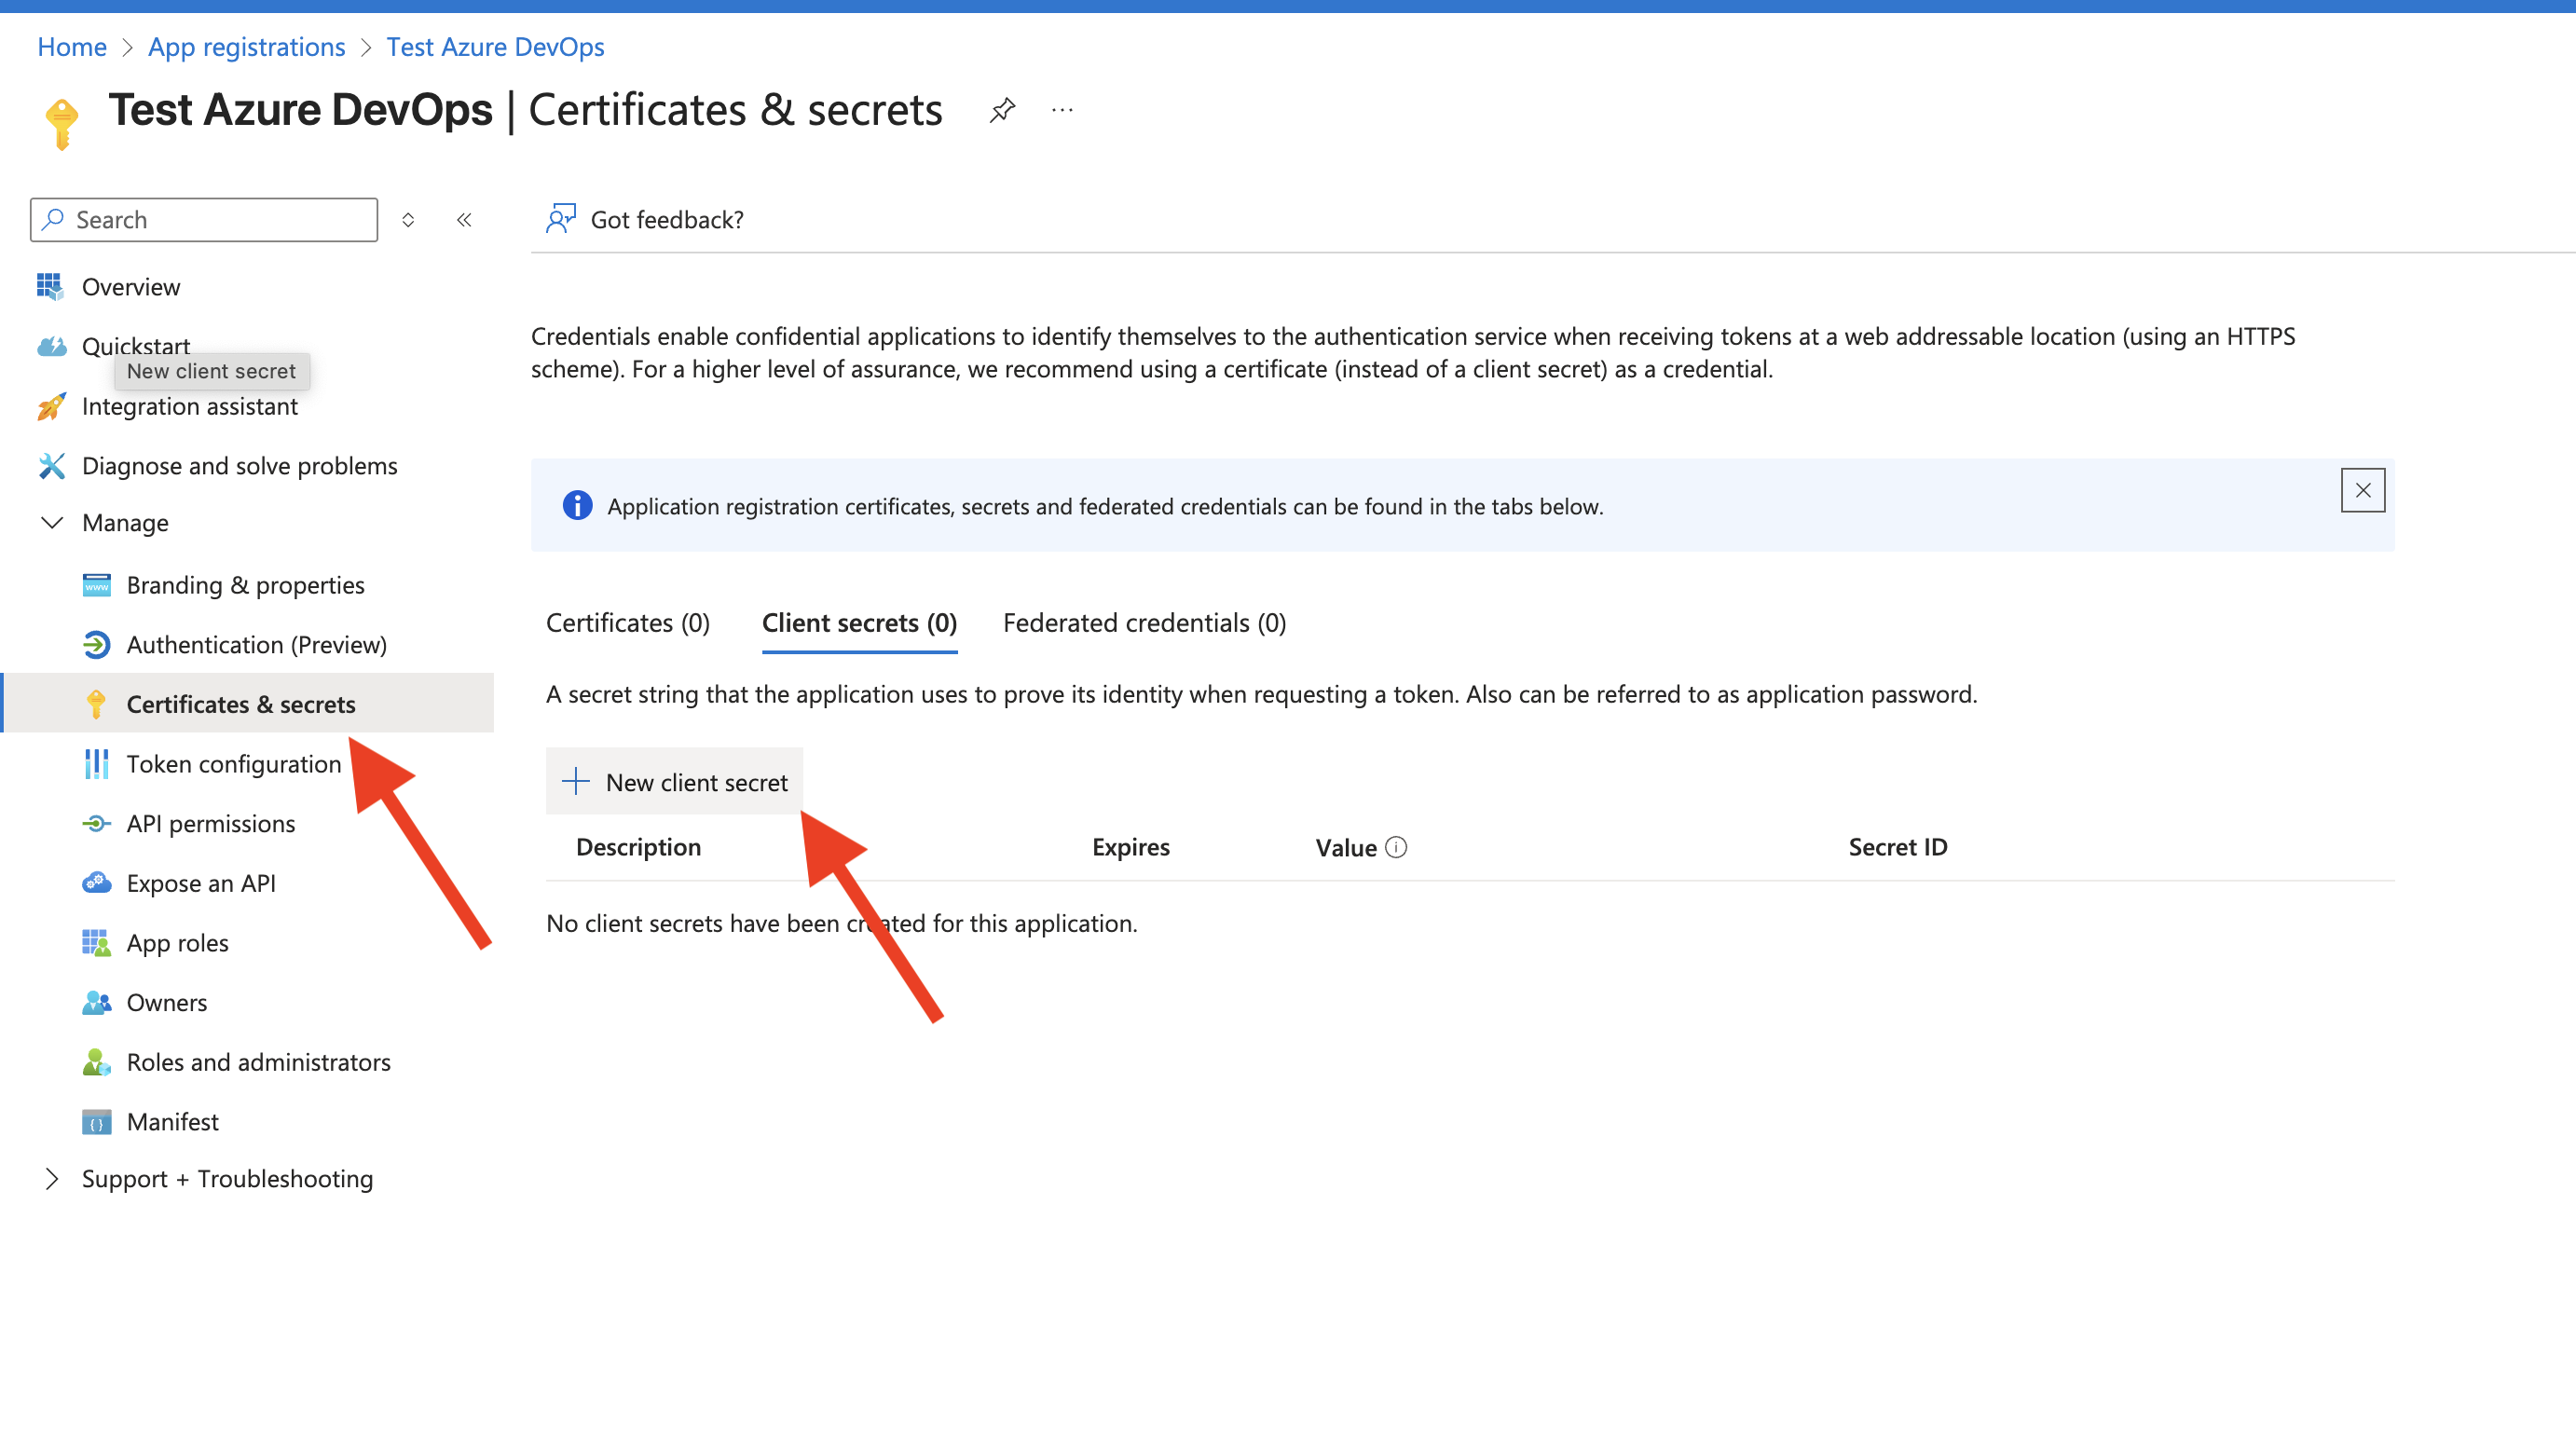Navigate to App registrations breadcrumb
Image resolution: width=2576 pixels, height=1437 pixels.
pos(246,46)
